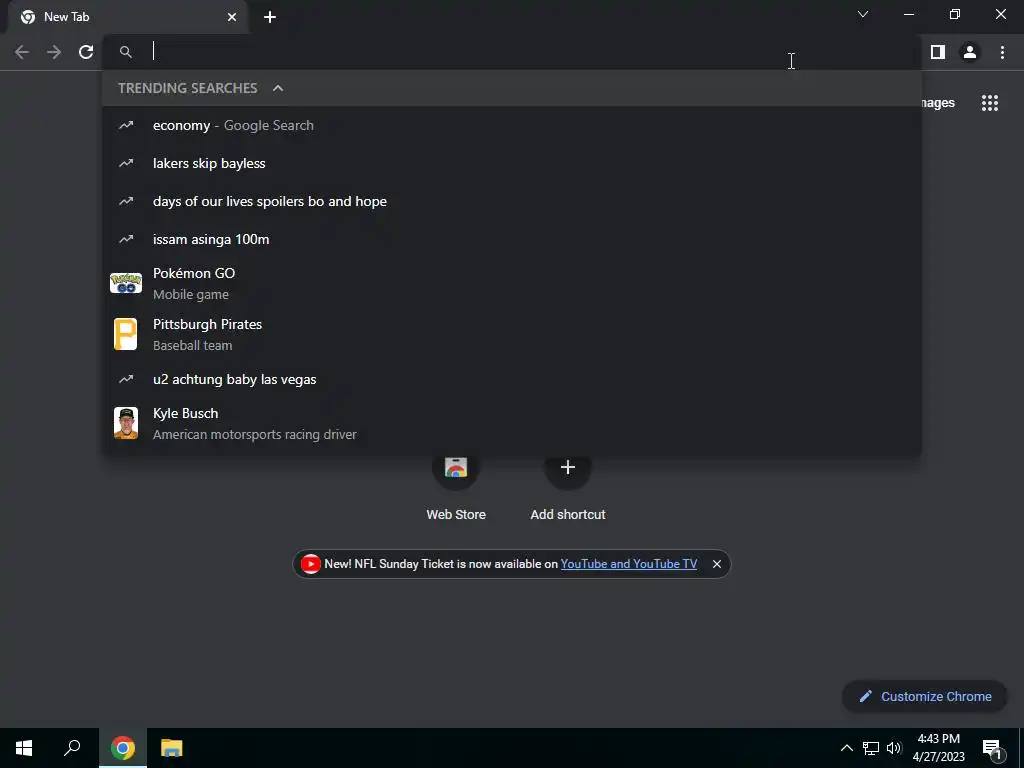Open Chrome's three-dot menu

(x=1002, y=52)
